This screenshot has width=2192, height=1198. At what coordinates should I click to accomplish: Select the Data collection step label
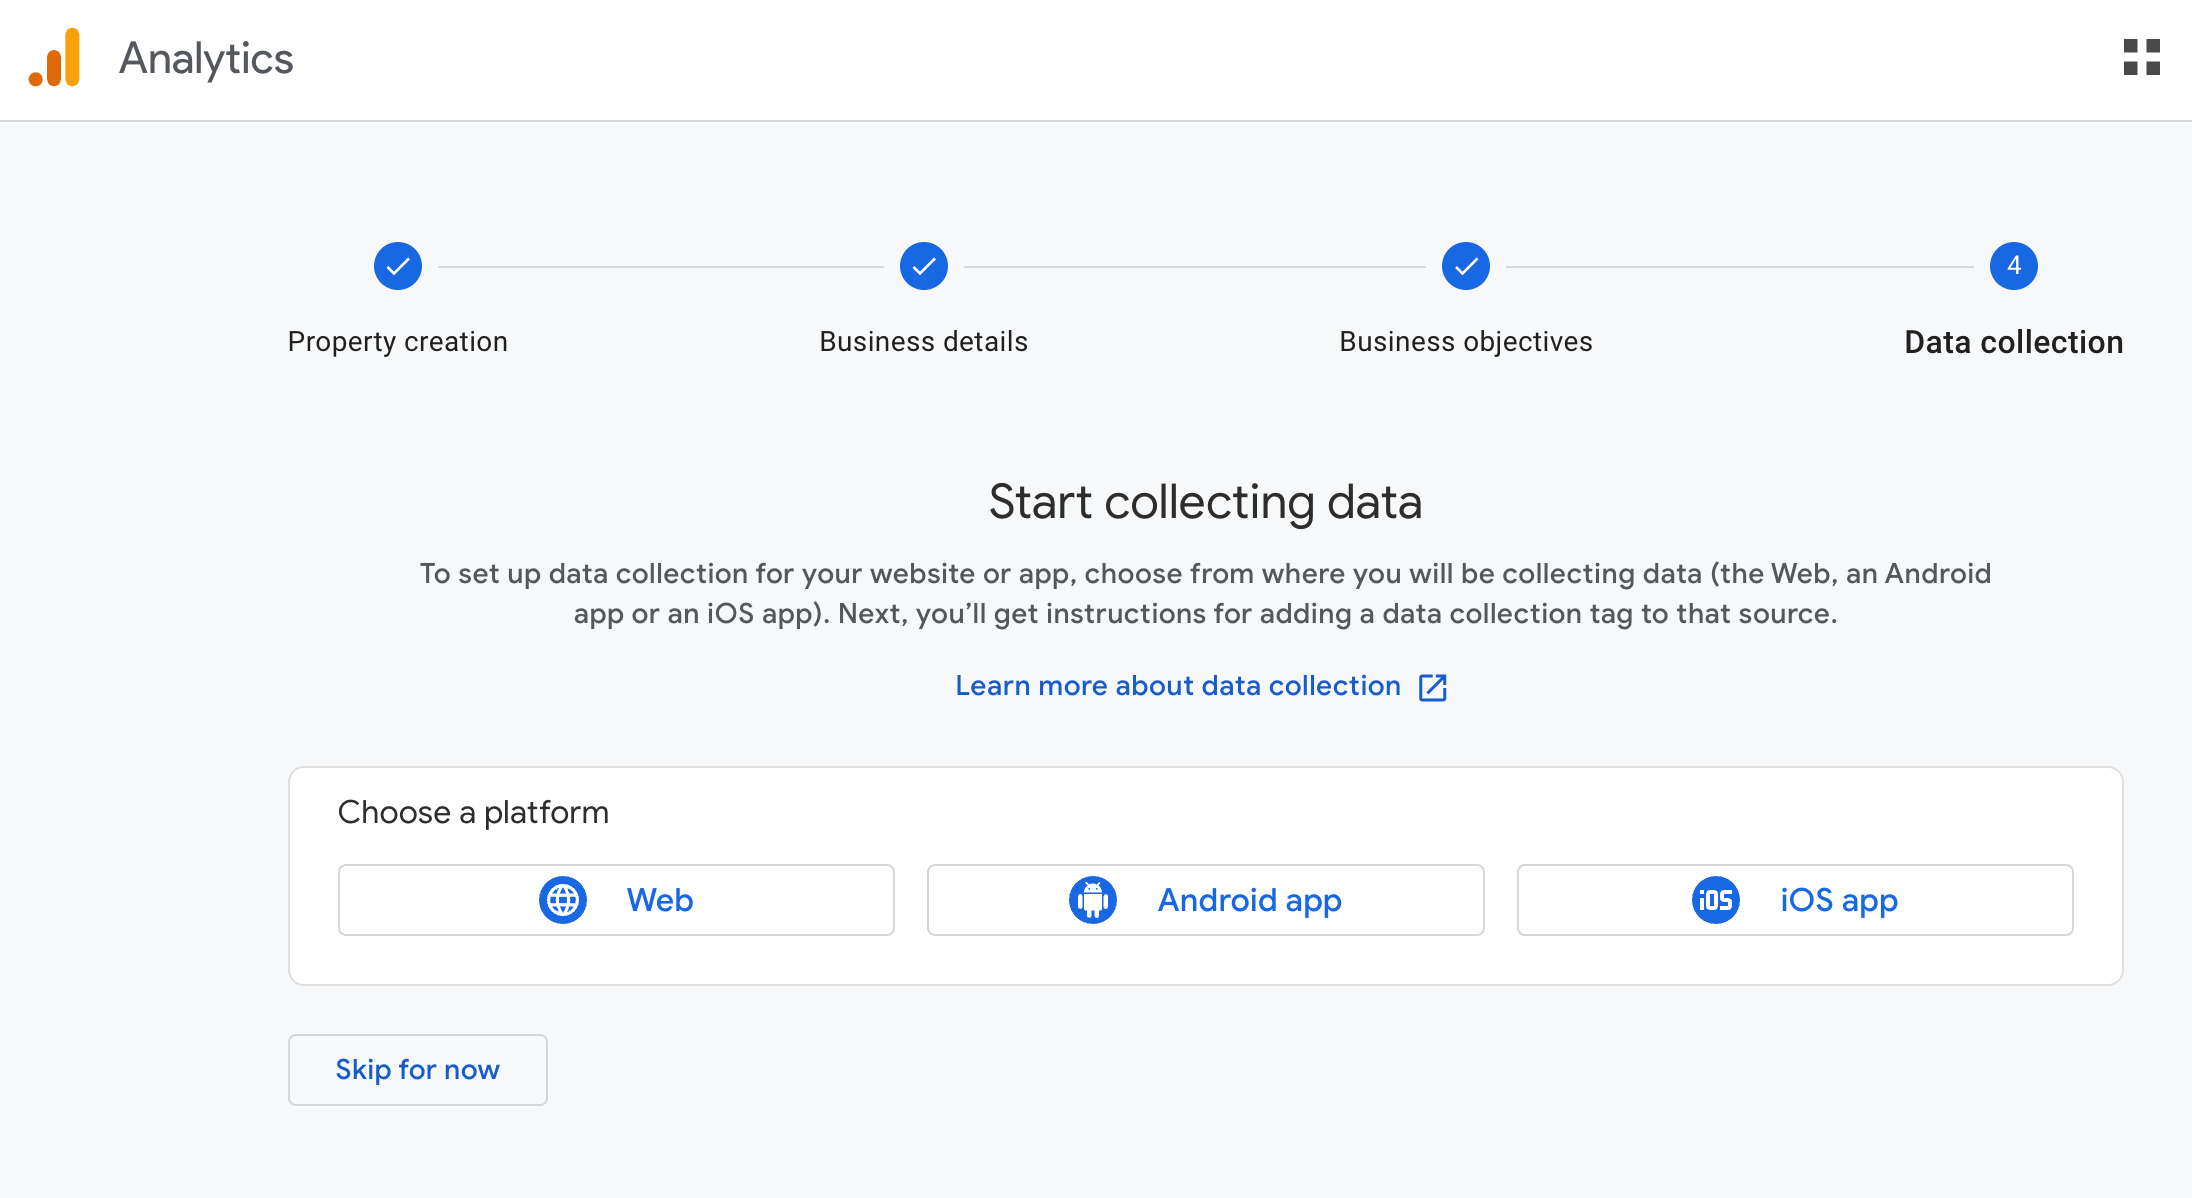(x=2013, y=342)
